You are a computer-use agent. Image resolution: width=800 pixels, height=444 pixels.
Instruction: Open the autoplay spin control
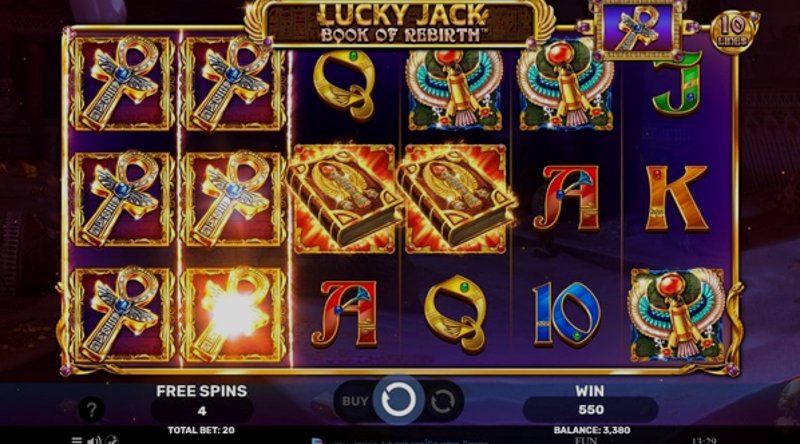442,402
